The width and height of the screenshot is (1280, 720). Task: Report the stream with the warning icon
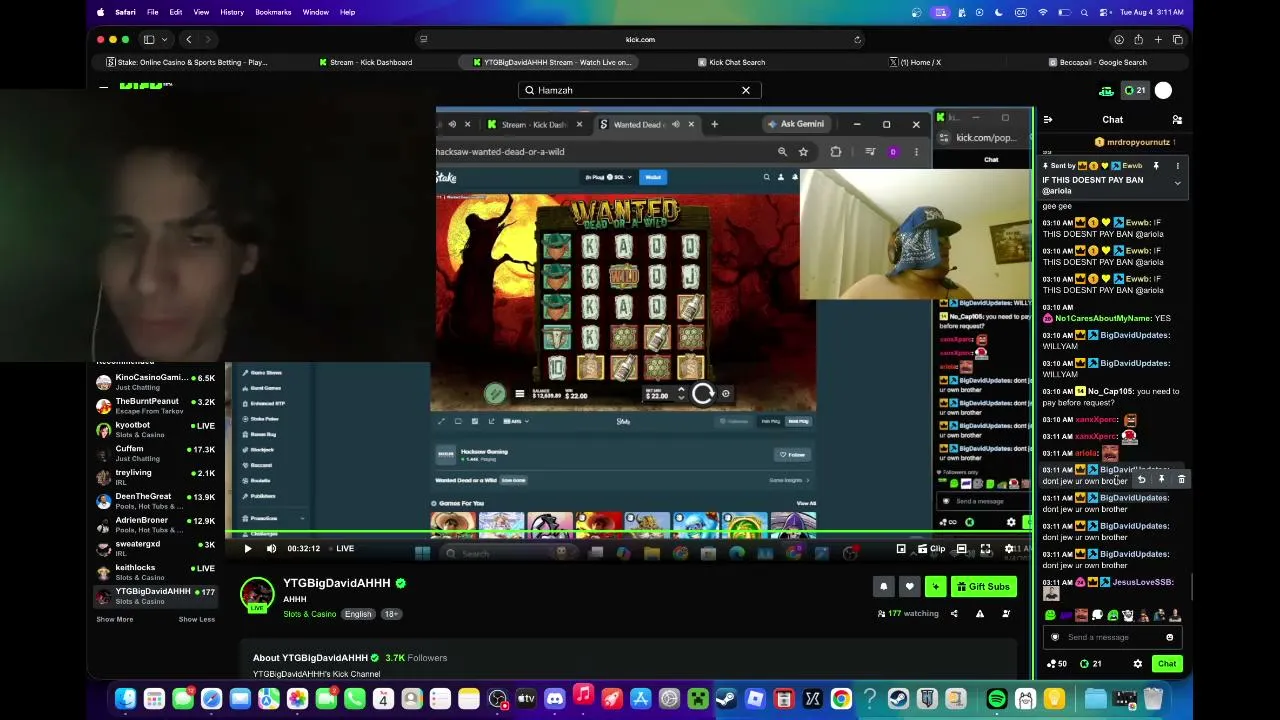tap(980, 613)
